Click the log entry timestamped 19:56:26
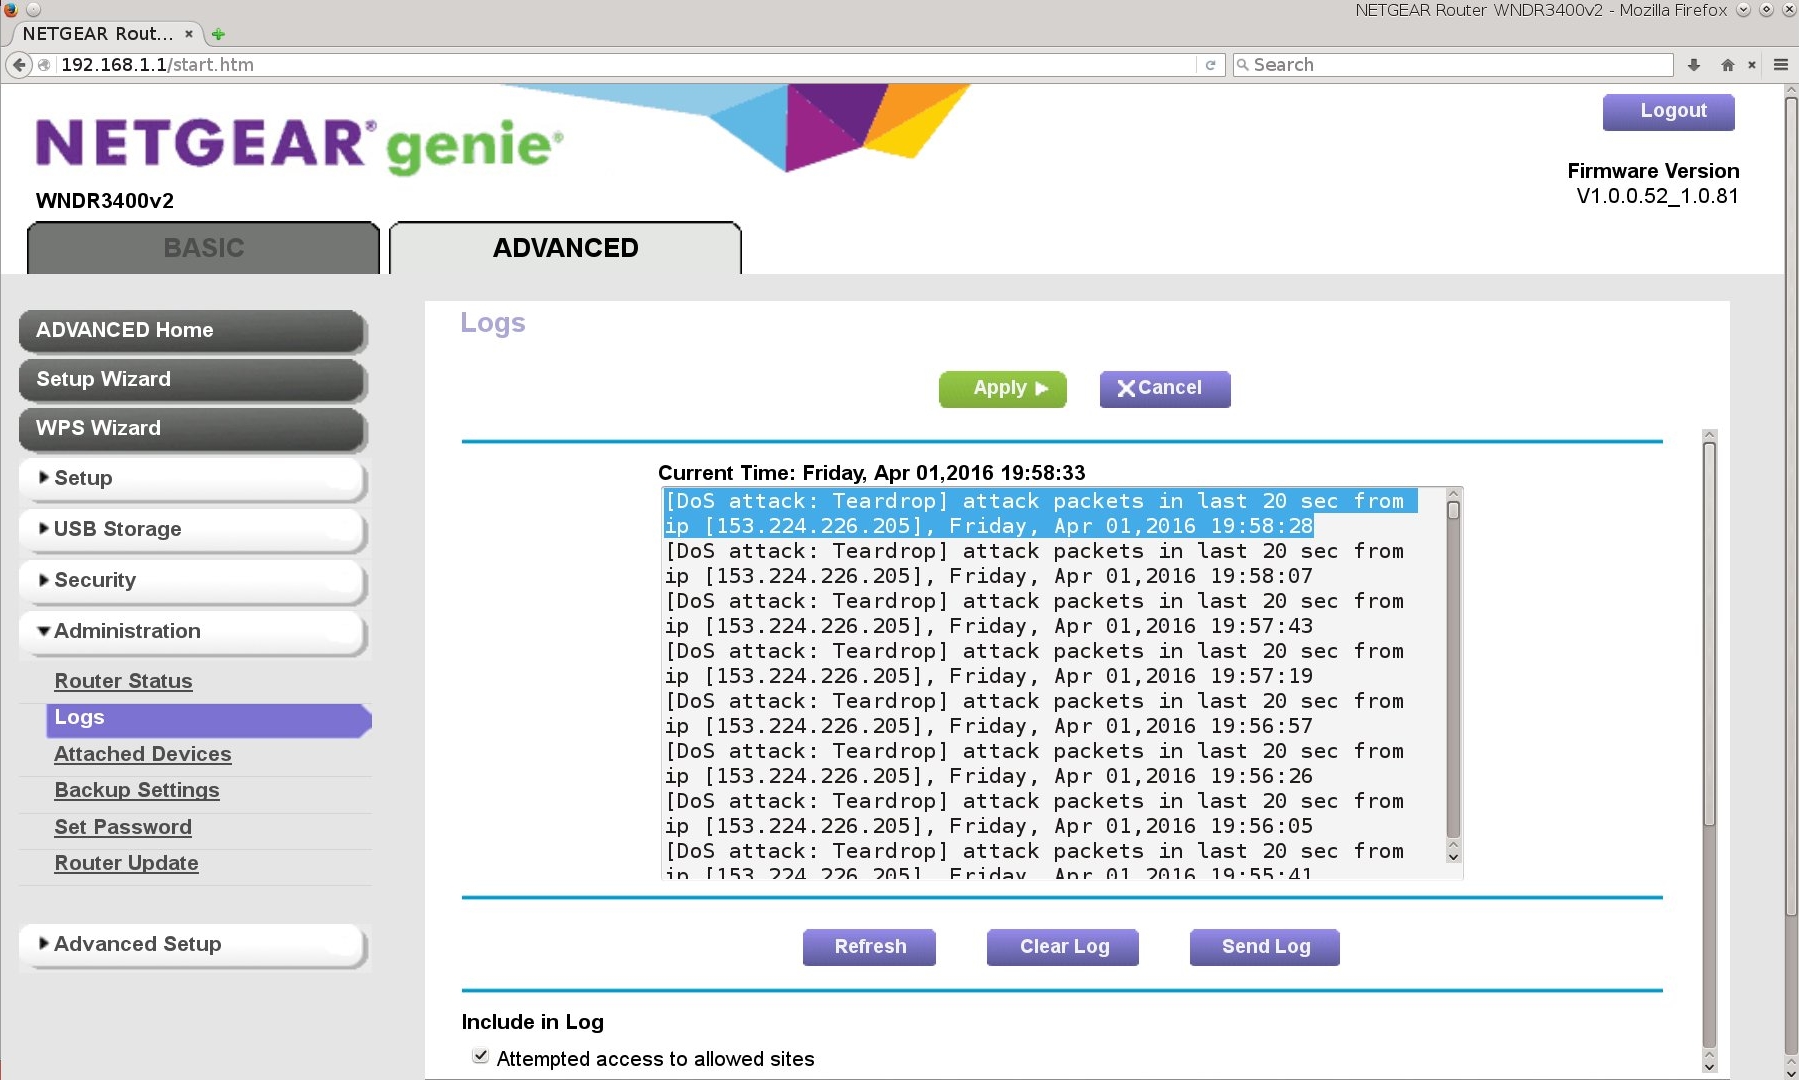Screen dimensions: 1799x1080 point(1034,764)
